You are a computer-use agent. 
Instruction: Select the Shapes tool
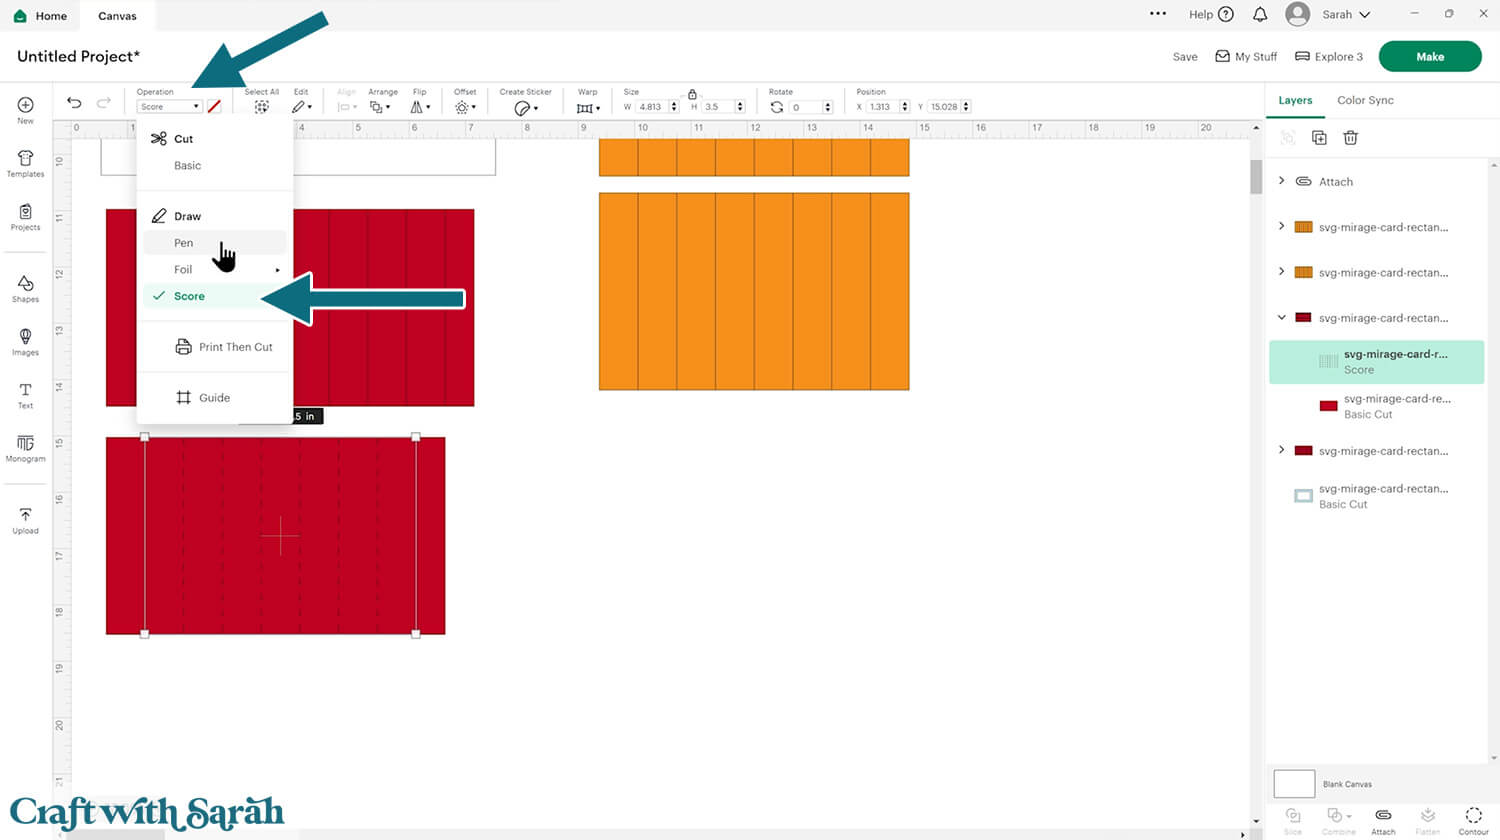click(25, 289)
